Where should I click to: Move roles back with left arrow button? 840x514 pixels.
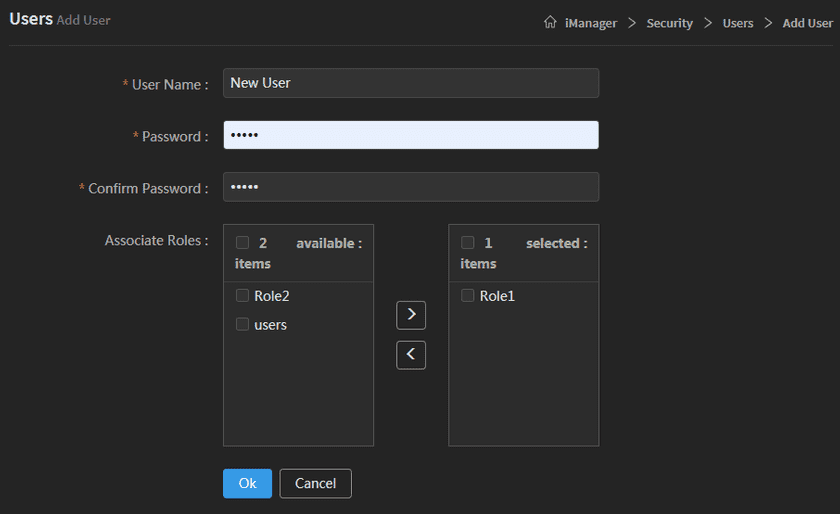(411, 355)
